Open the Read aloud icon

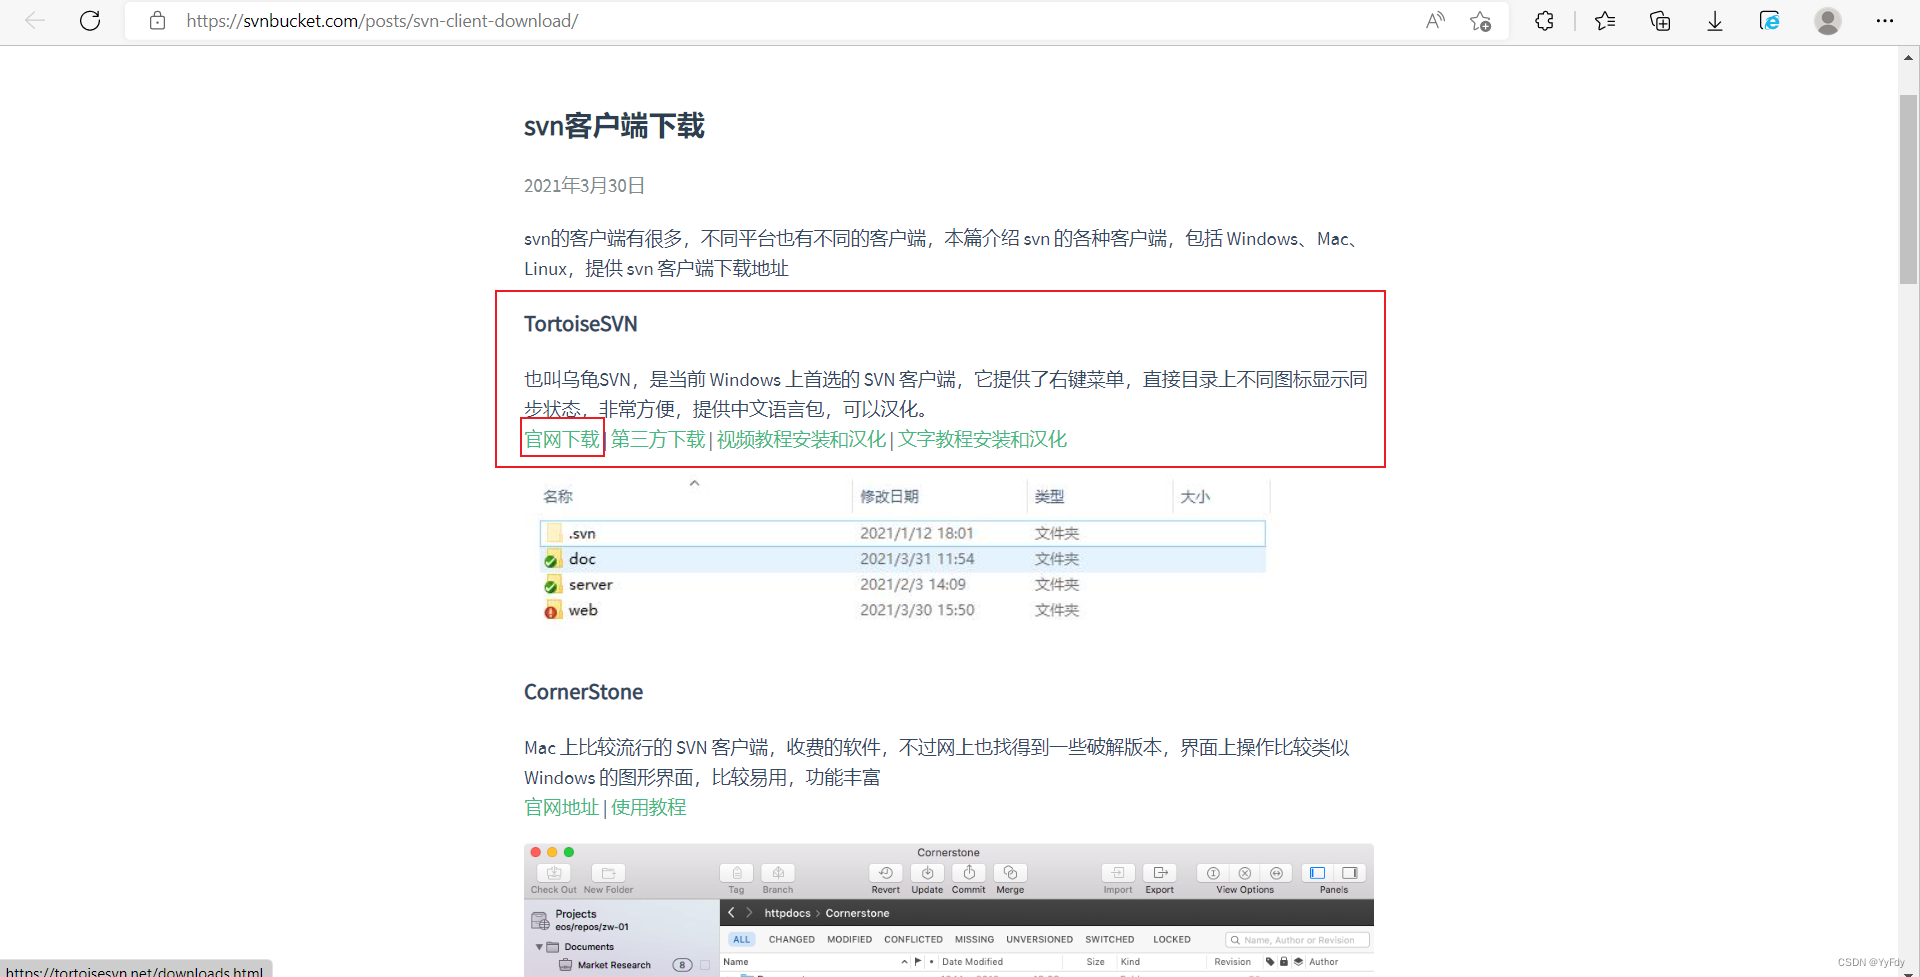[x=1435, y=21]
